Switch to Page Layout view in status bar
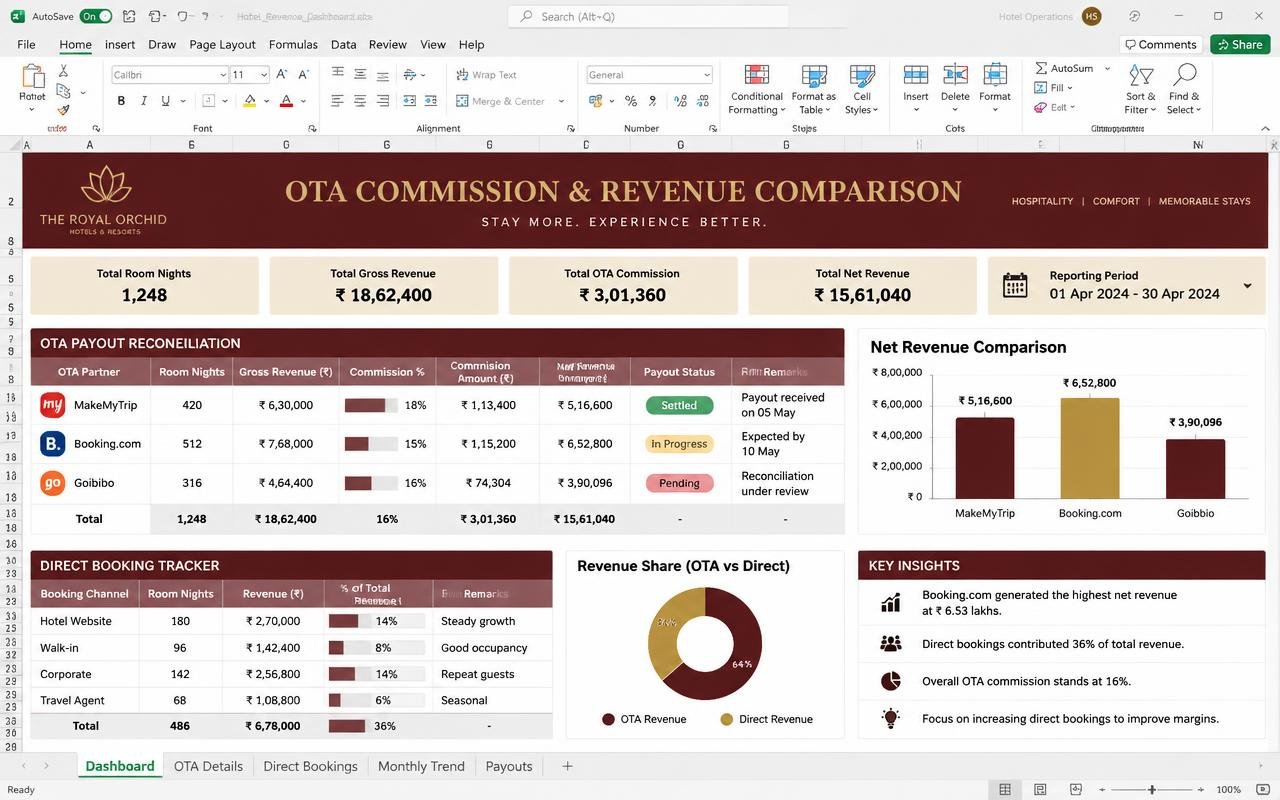The image size is (1280, 800). pyautogui.click(x=1040, y=790)
